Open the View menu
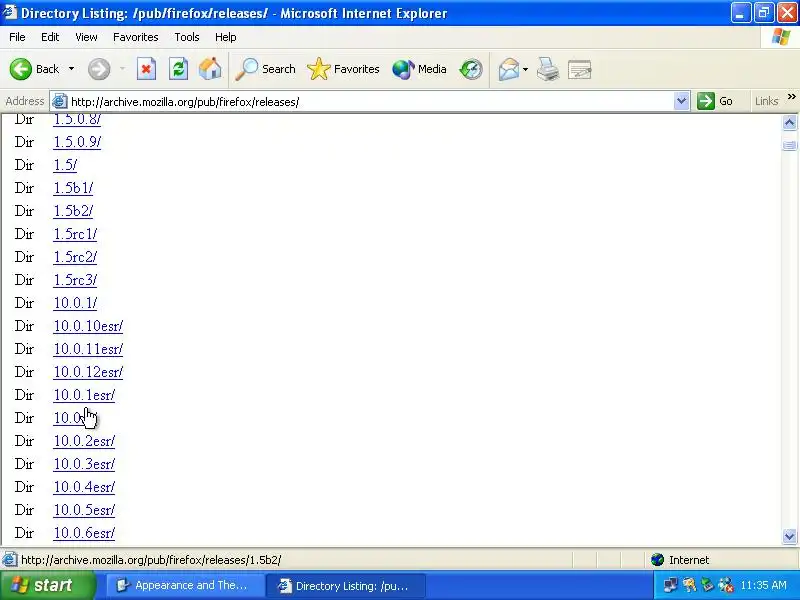 click(86, 37)
